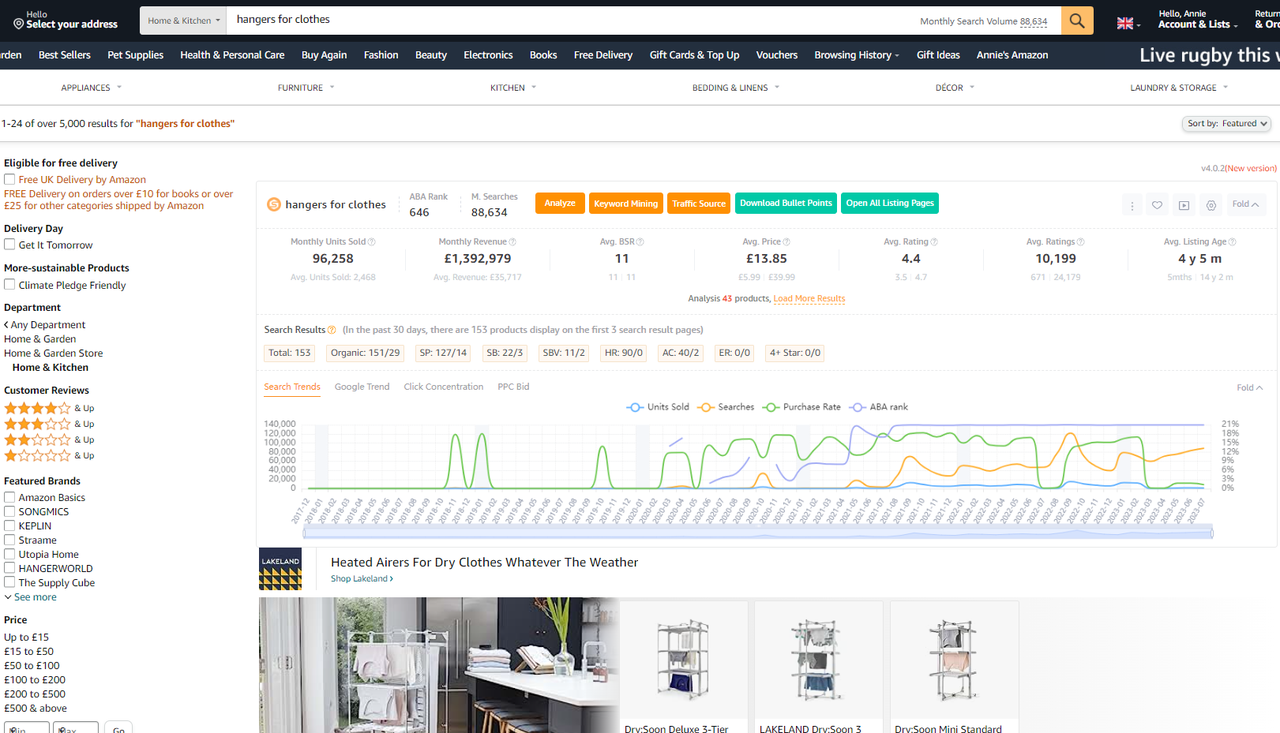The width and height of the screenshot is (1280, 733).
Task: Click Download Bullet Points button
Action: (x=786, y=203)
